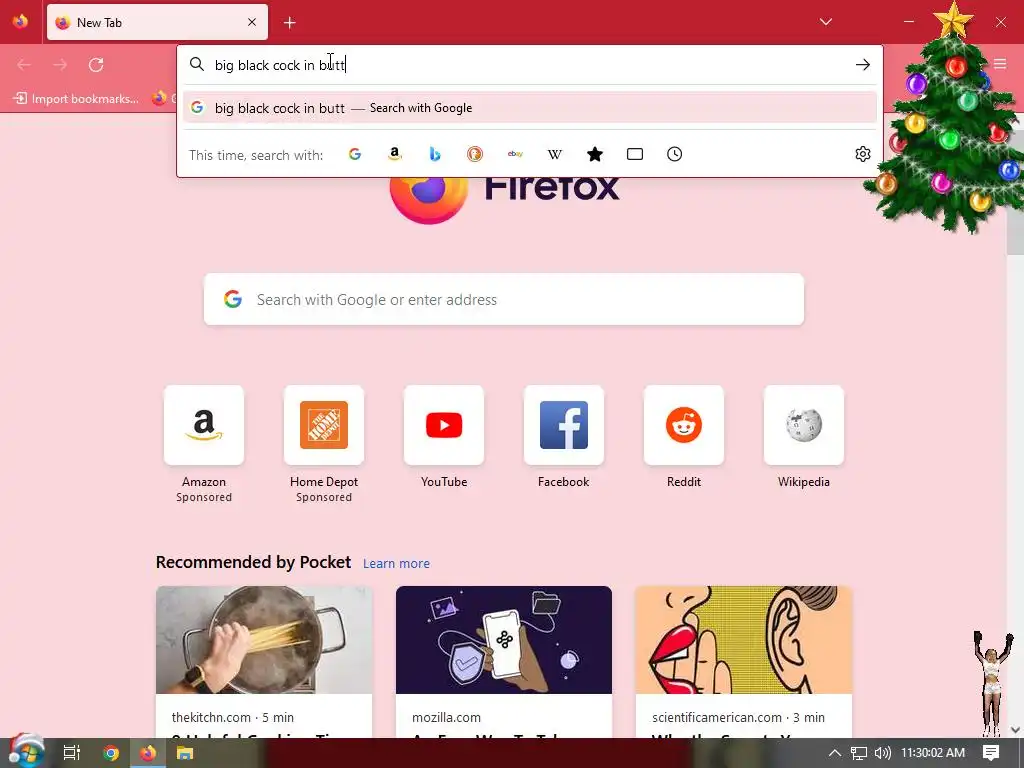The width and height of the screenshot is (1024, 768).
Task: Switch to Firefox on the taskbar
Action: point(148,753)
